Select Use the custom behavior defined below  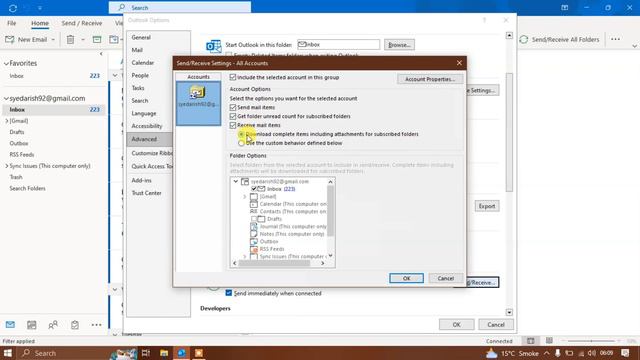(x=241, y=143)
